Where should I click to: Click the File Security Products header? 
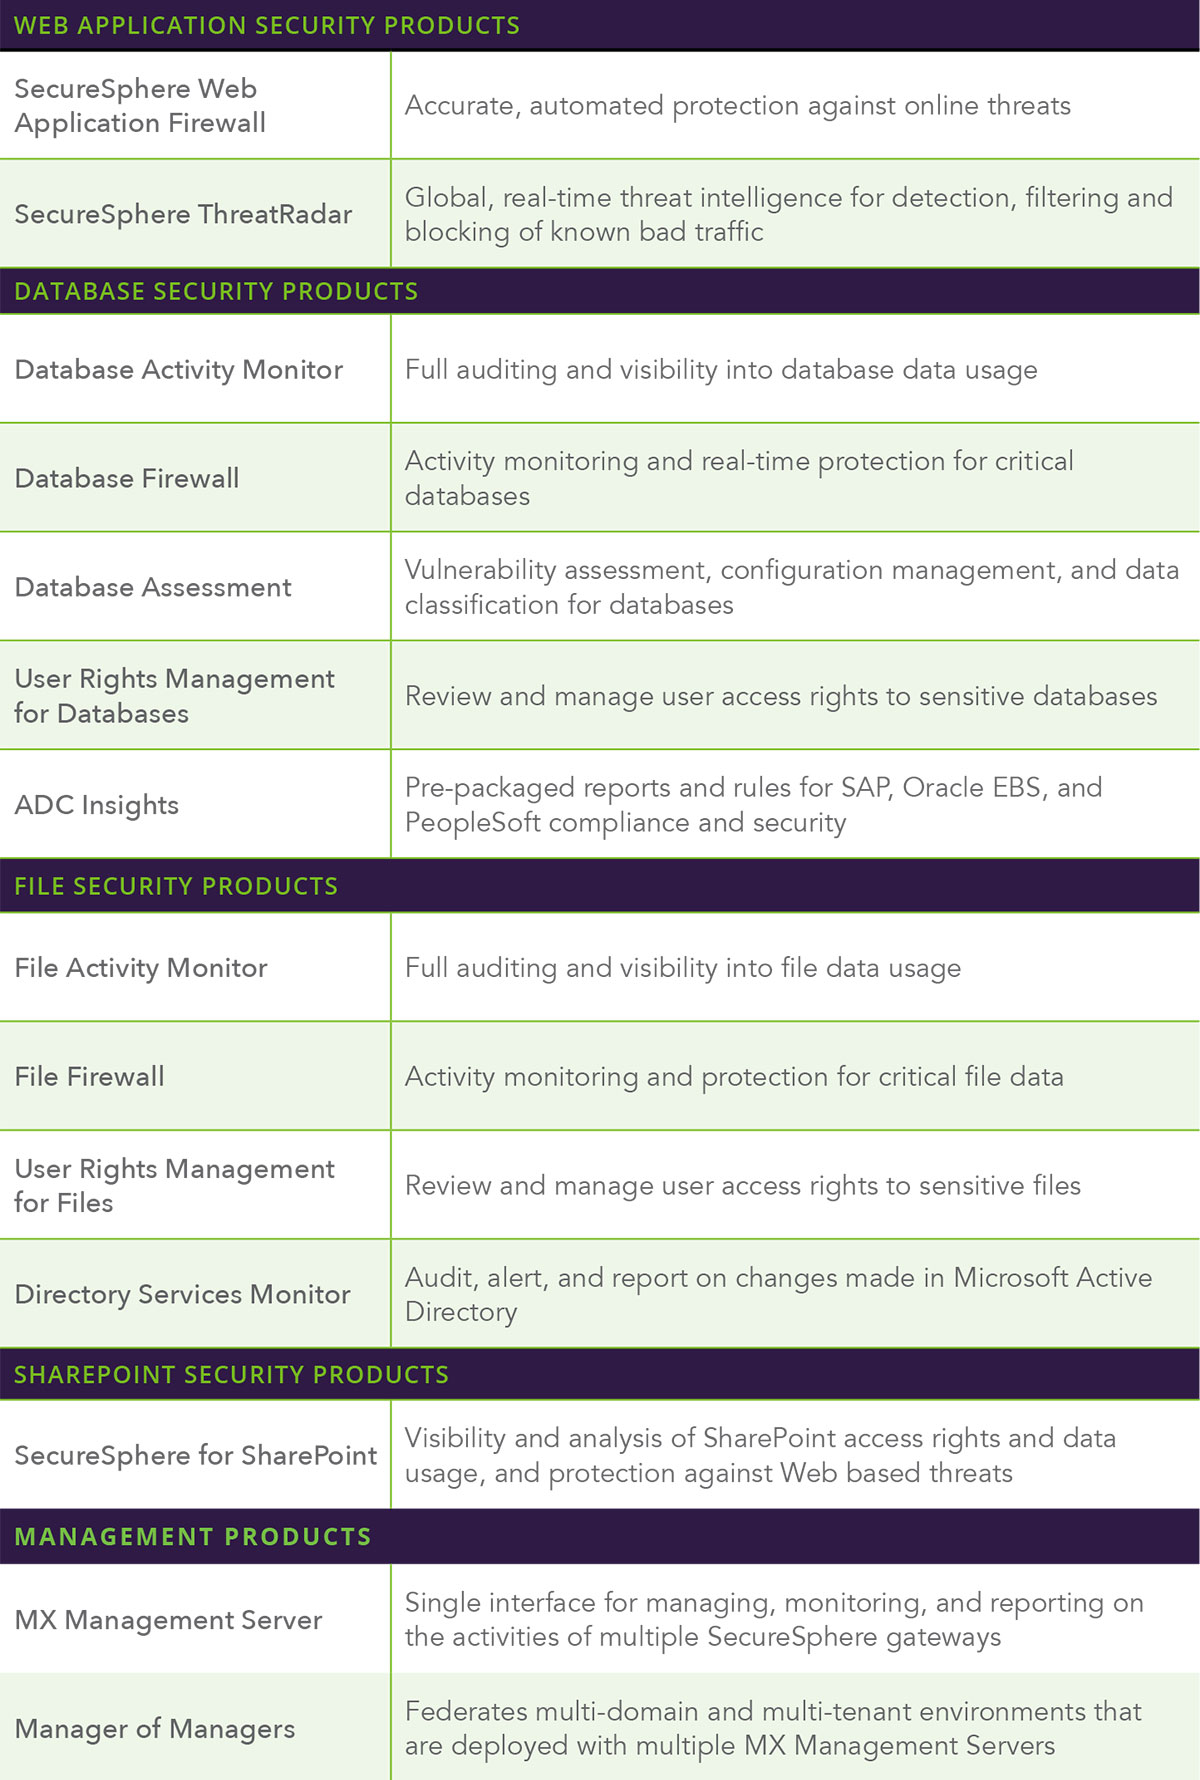176,886
